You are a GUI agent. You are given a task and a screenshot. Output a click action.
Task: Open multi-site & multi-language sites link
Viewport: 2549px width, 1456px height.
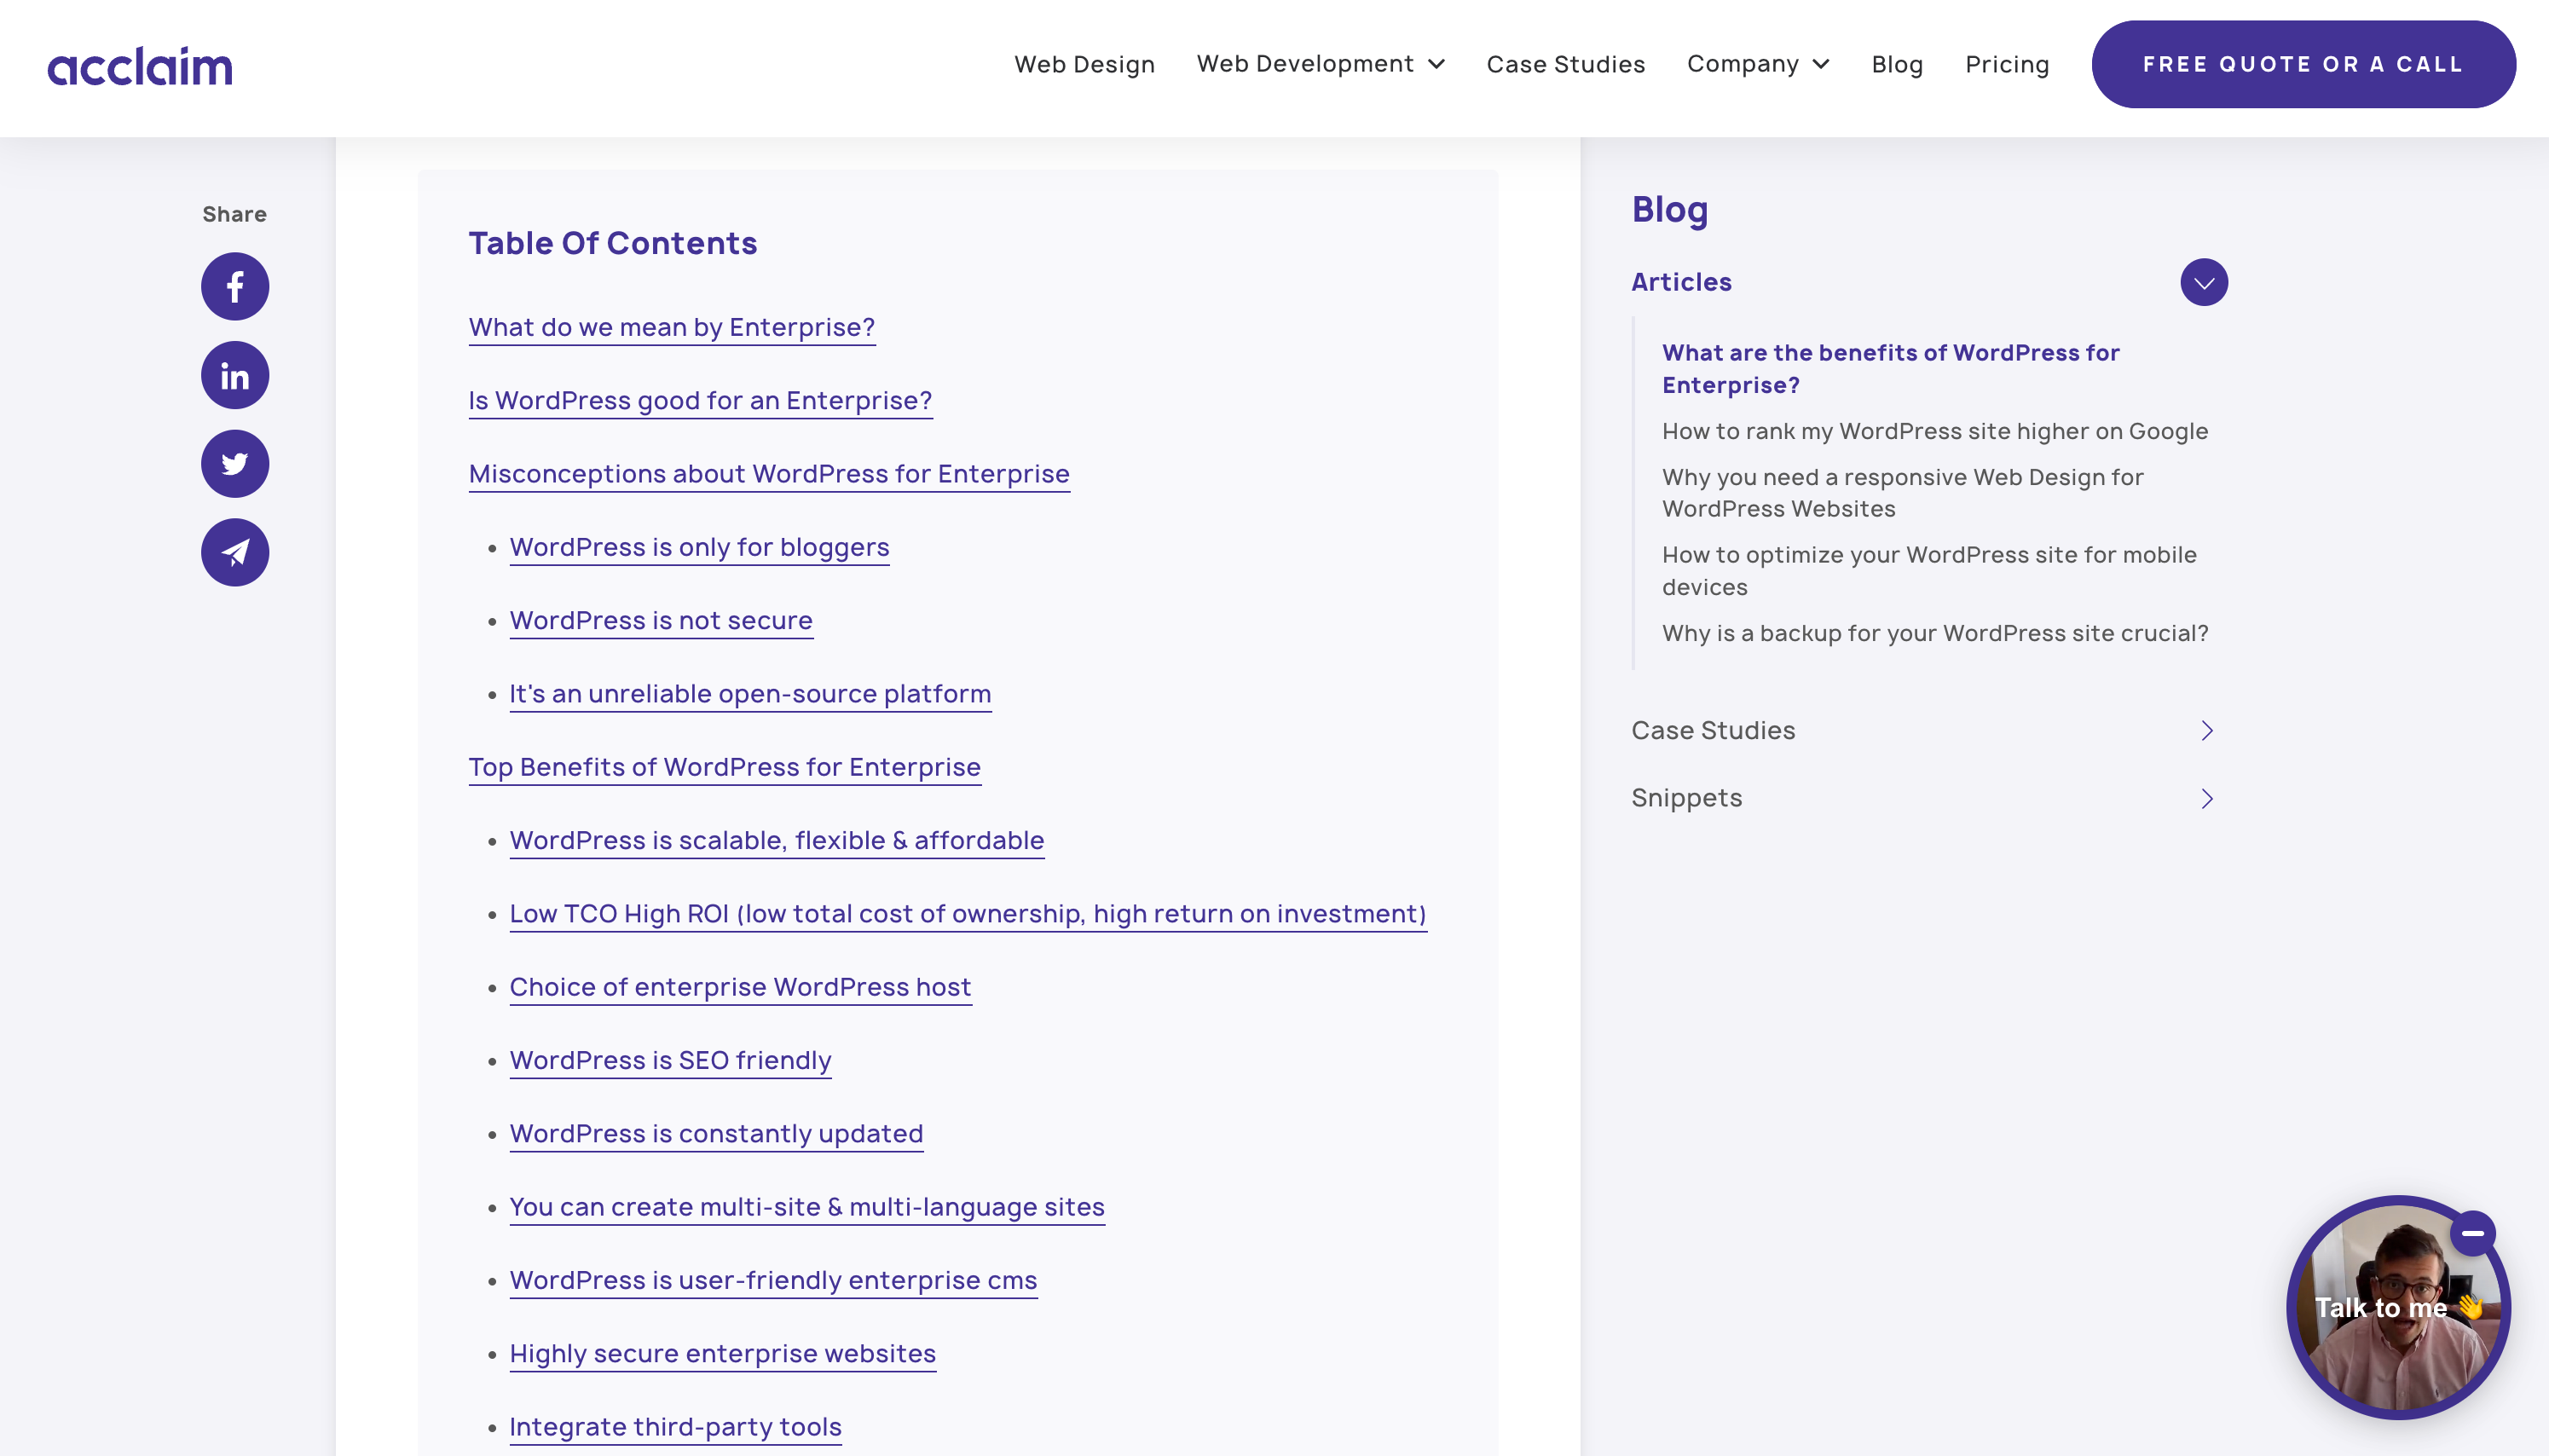pos(807,1207)
